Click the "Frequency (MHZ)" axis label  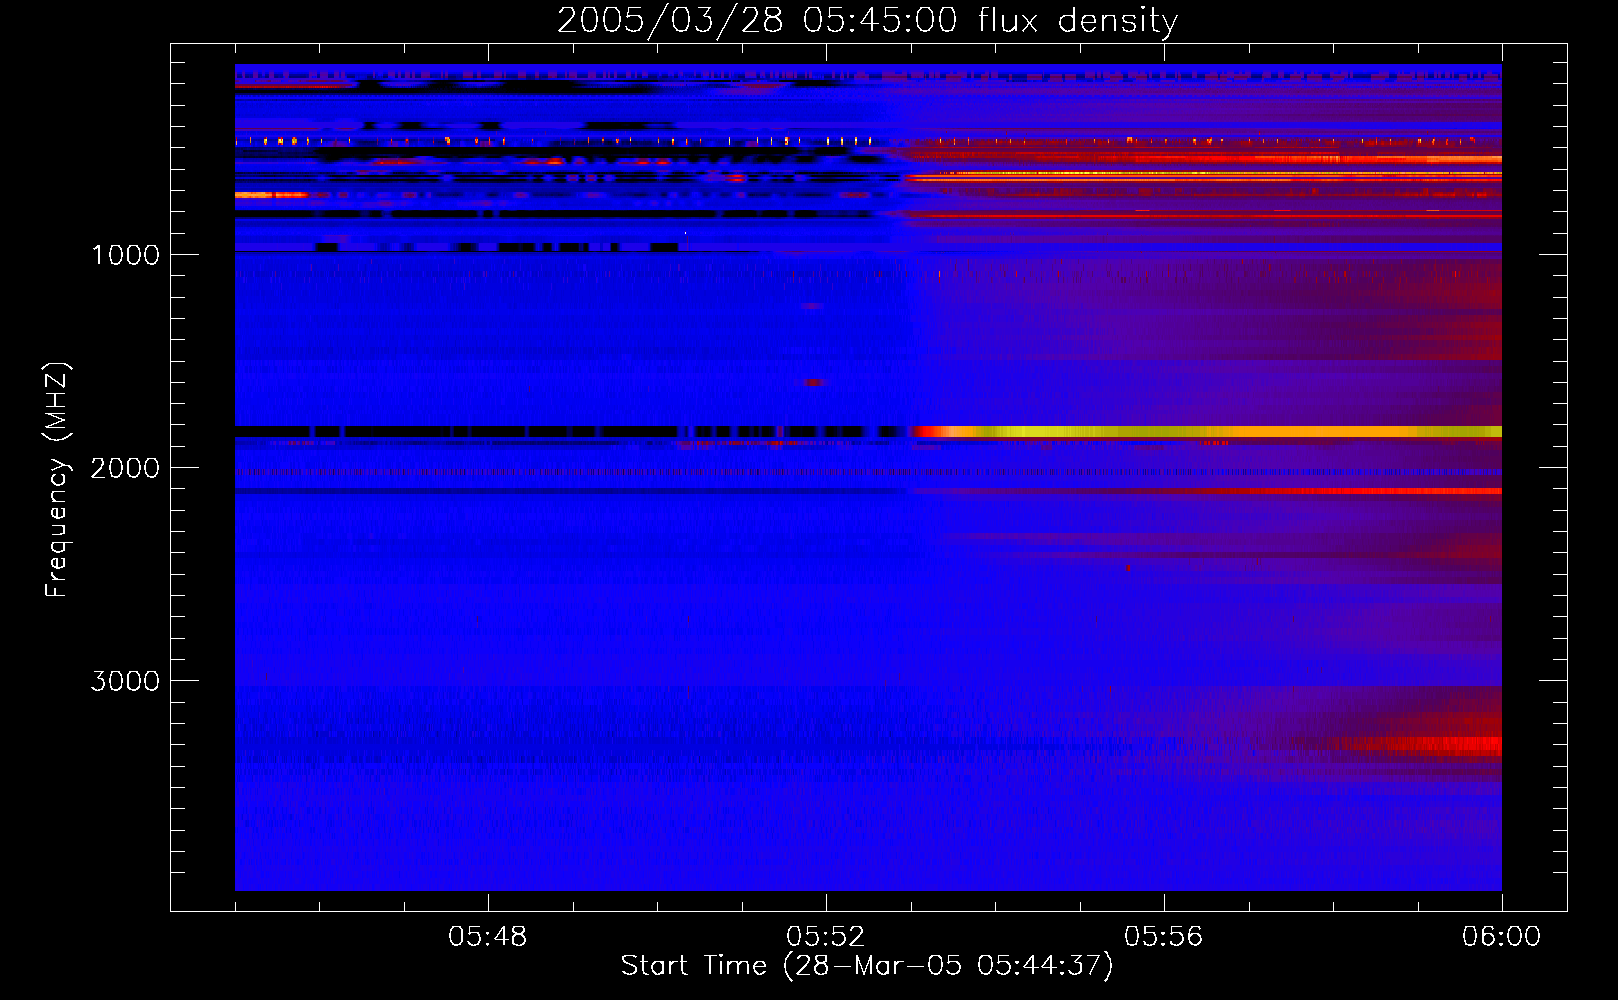tap(58, 480)
